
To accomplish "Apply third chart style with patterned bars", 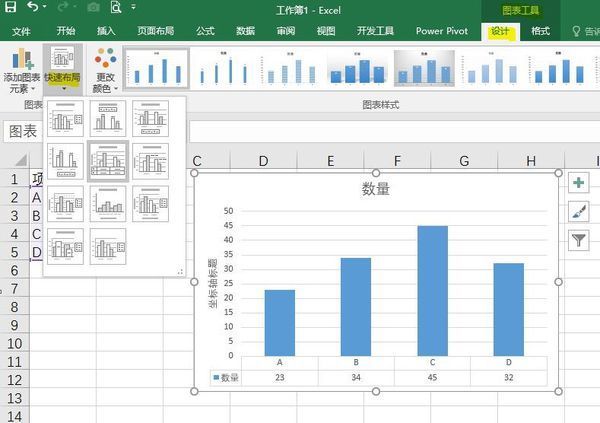I will pos(291,68).
